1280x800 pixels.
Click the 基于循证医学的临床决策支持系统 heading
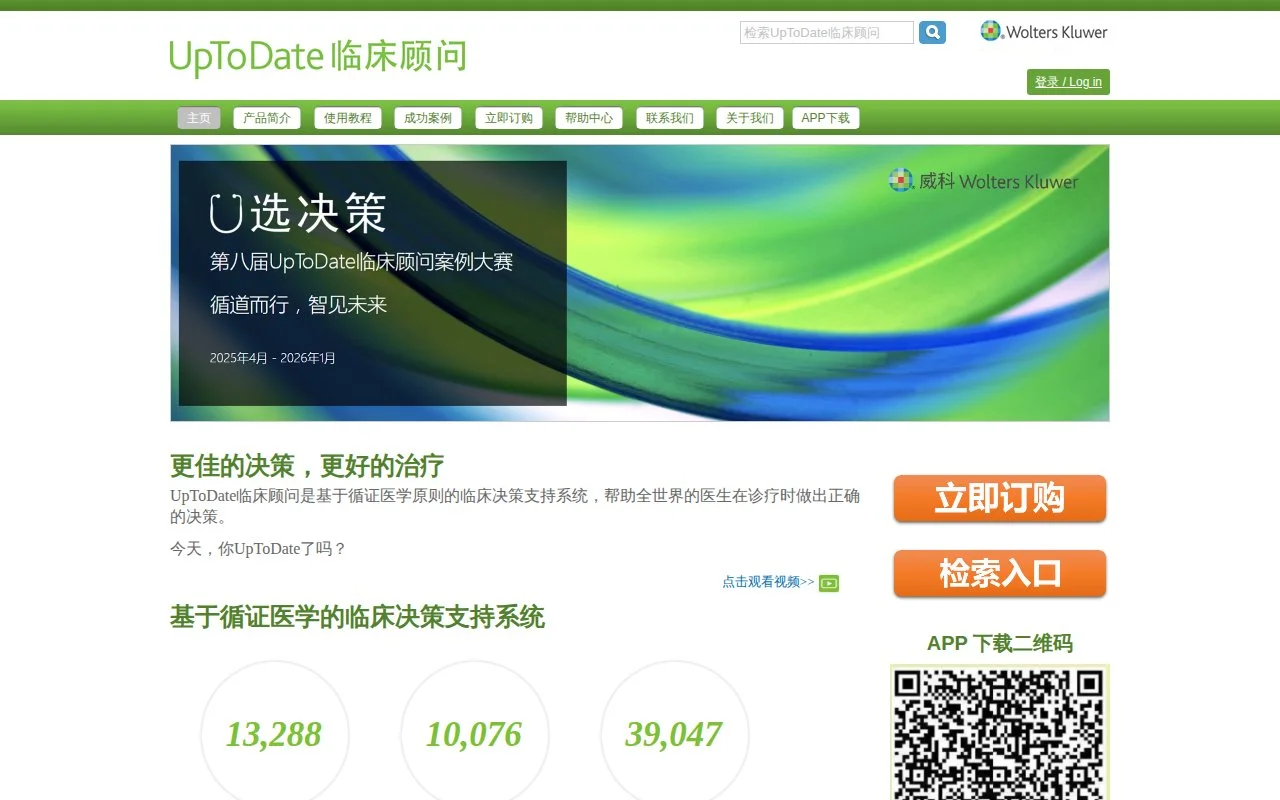coord(357,617)
